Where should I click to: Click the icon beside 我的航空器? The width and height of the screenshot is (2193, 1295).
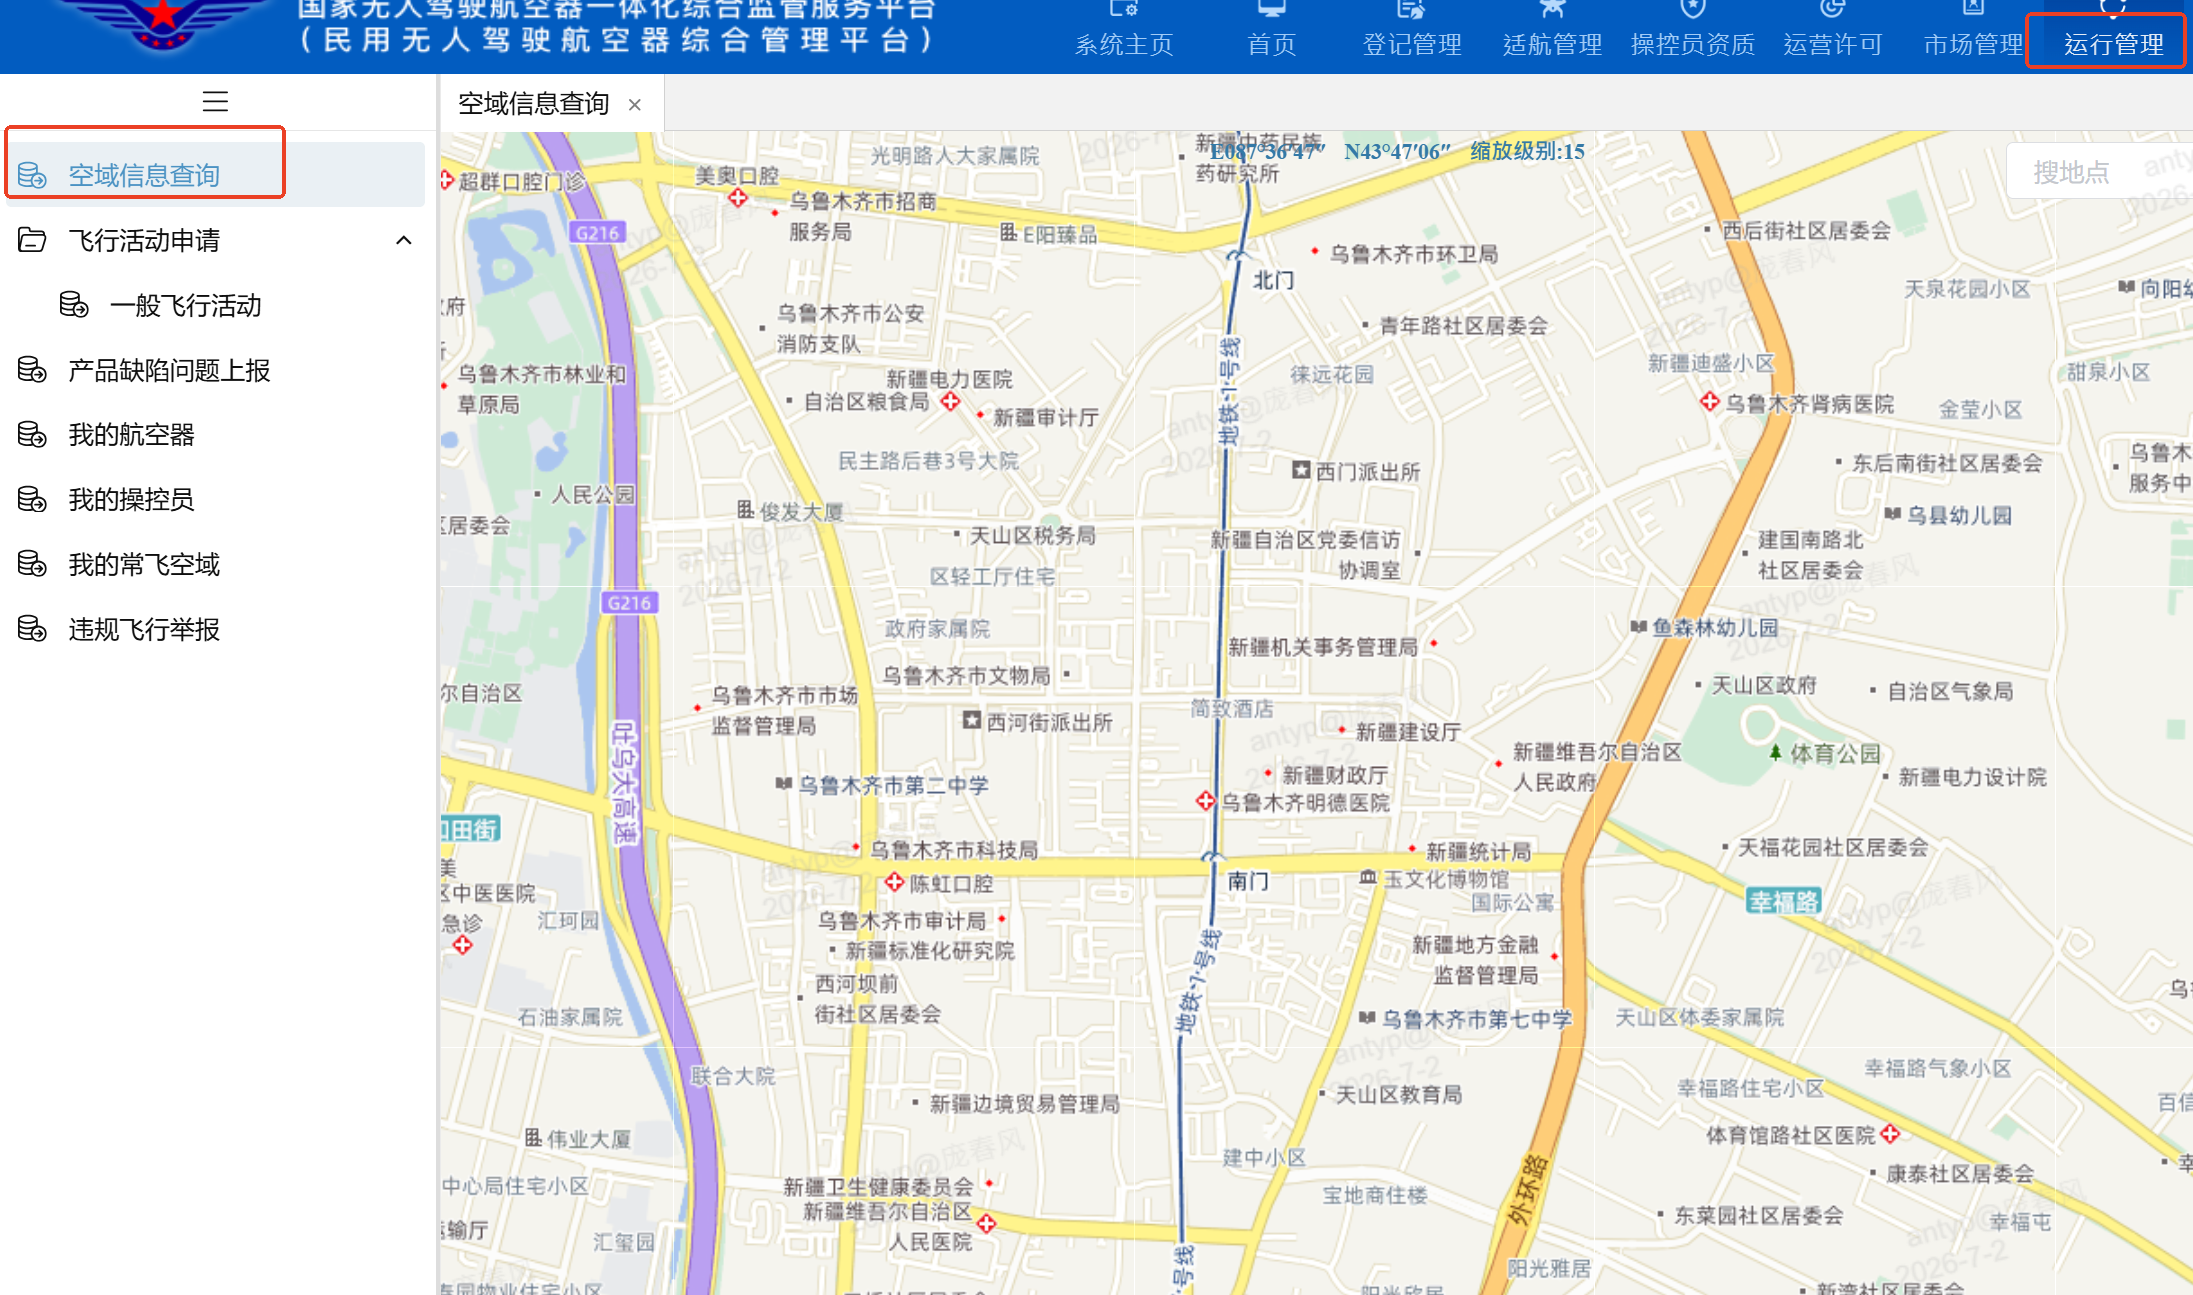tap(32, 434)
